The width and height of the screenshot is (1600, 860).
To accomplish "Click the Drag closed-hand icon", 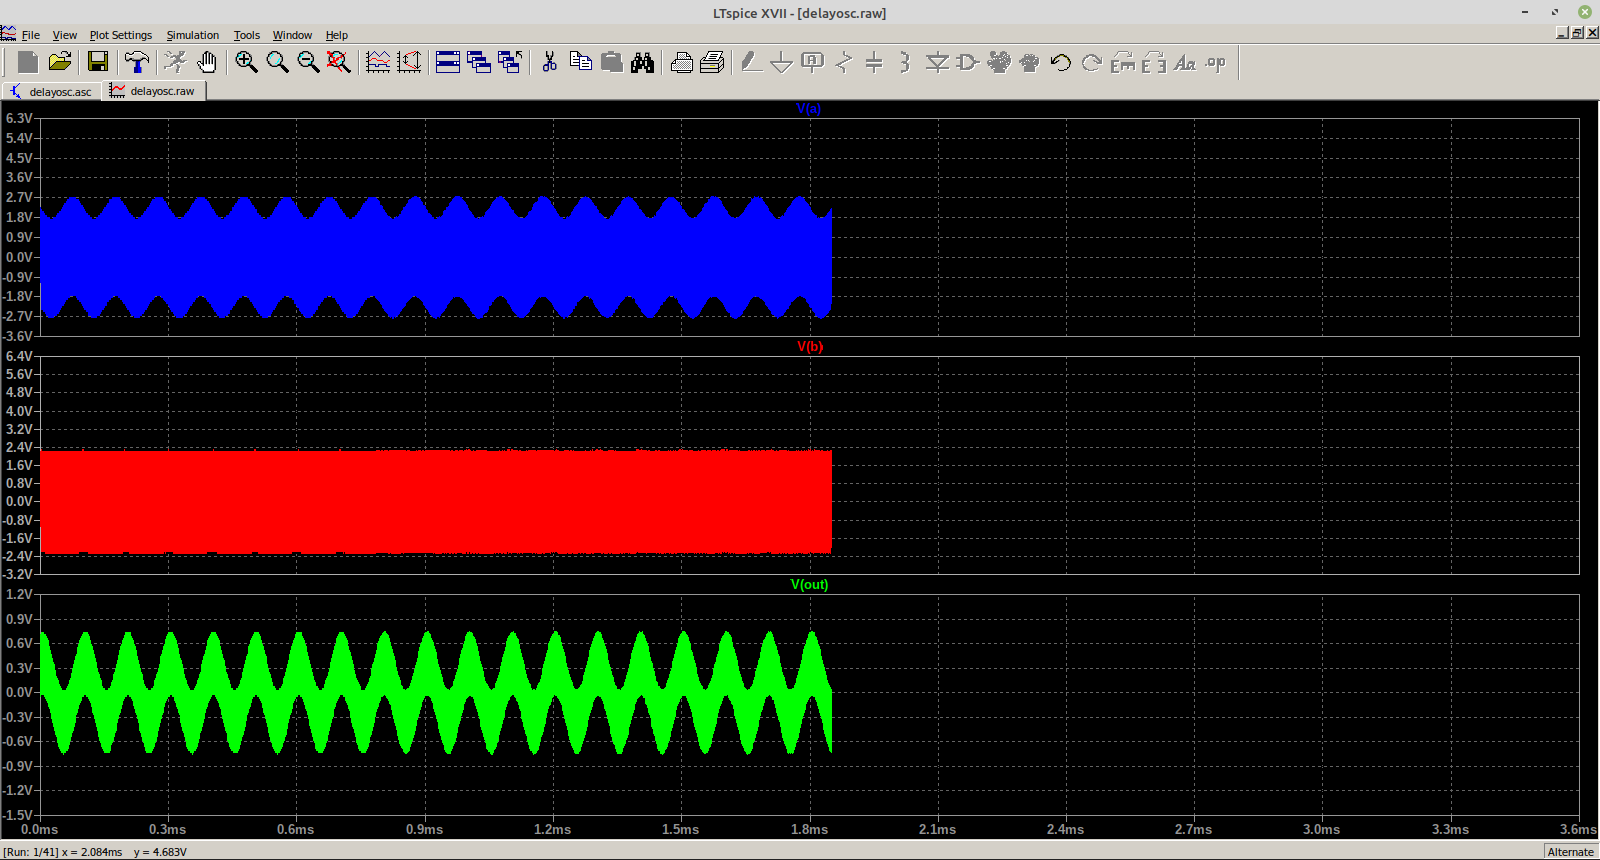I will (1030, 62).
